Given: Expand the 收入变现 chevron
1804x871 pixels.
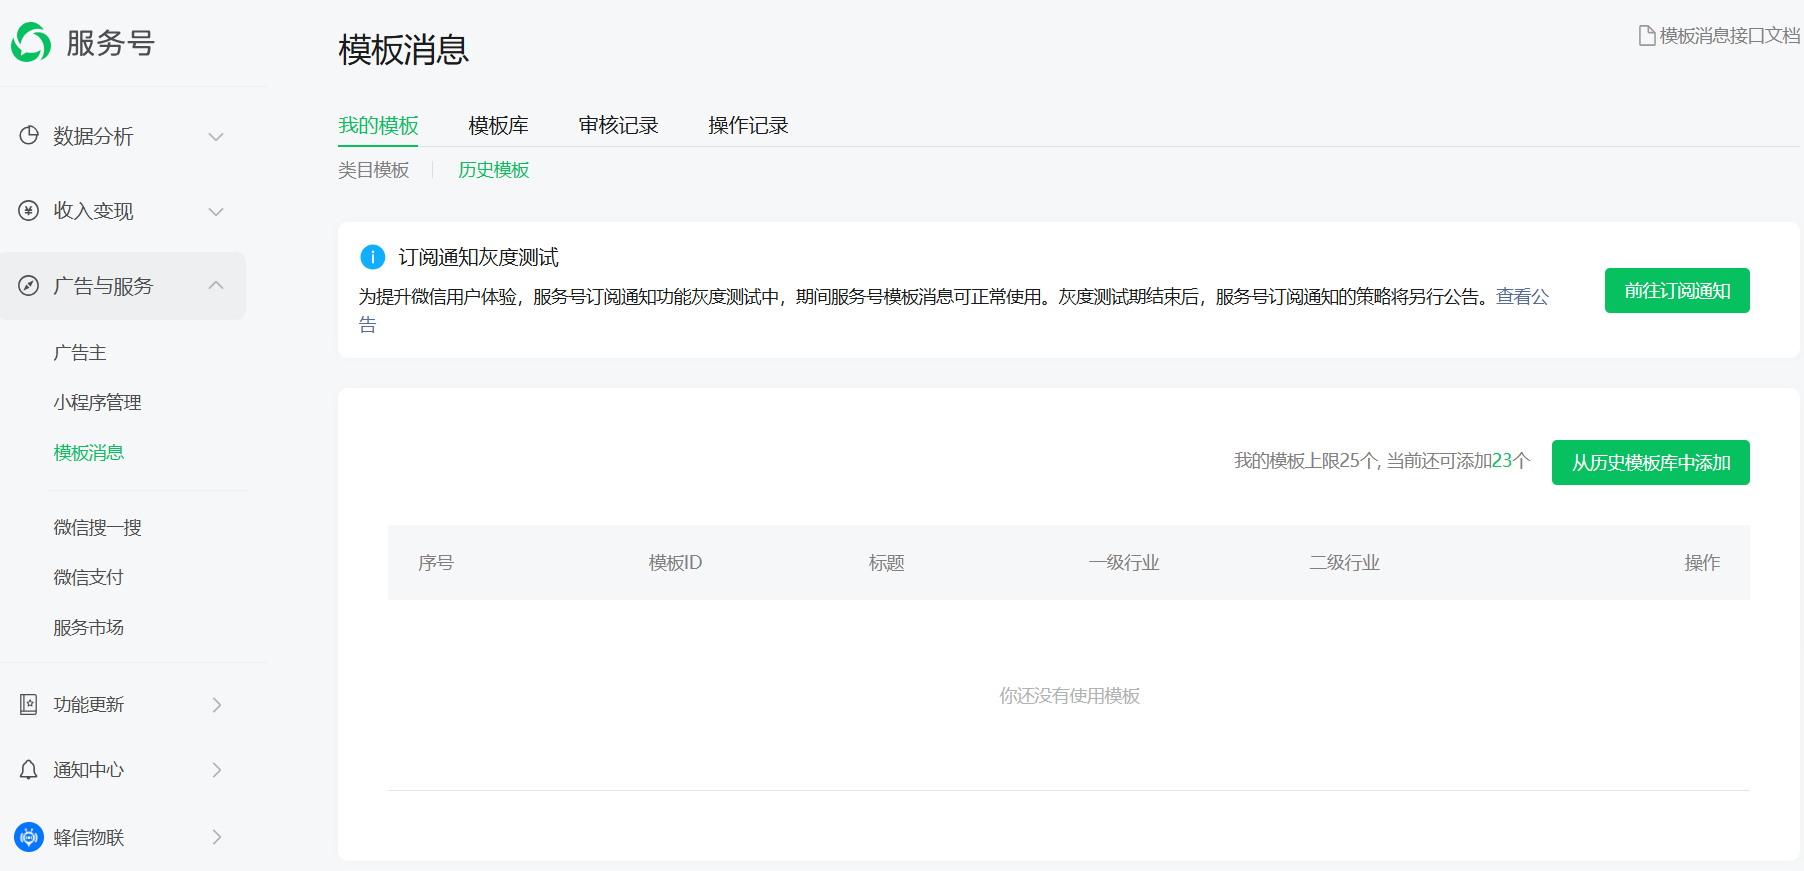Looking at the screenshot, I should pyautogui.click(x=216, y=211).
